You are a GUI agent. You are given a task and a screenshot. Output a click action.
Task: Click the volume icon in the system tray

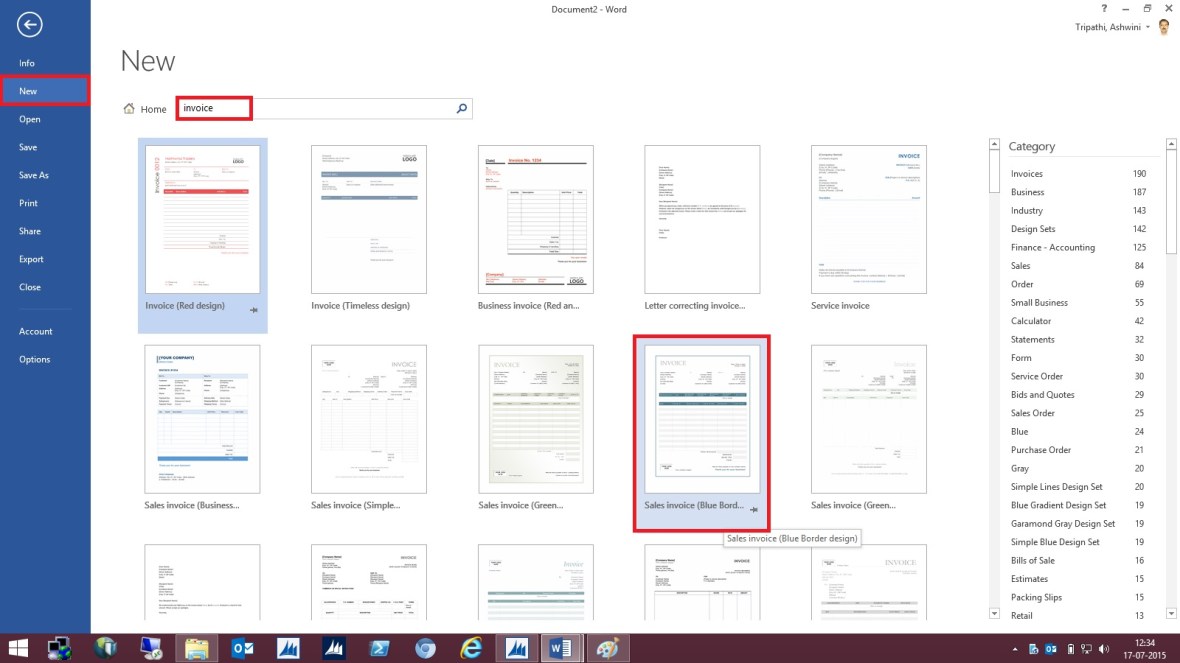coord(1105,647)
